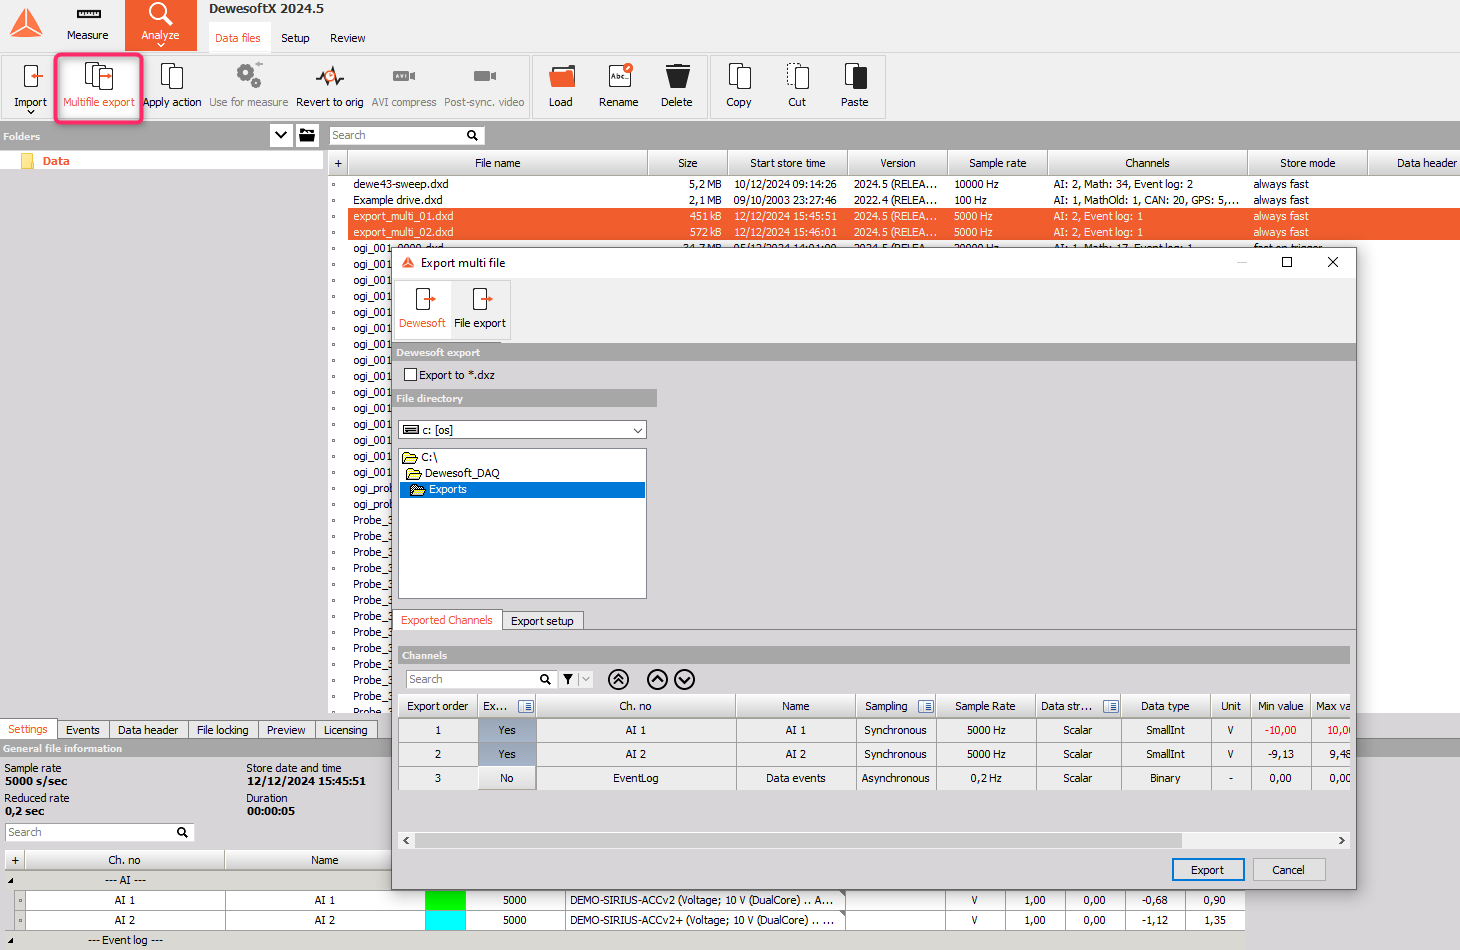The height and width of the screenshot is (950, 1460).
Task: Click the horizontal scrollbar in channels table
Action: [x=798, y=841]
